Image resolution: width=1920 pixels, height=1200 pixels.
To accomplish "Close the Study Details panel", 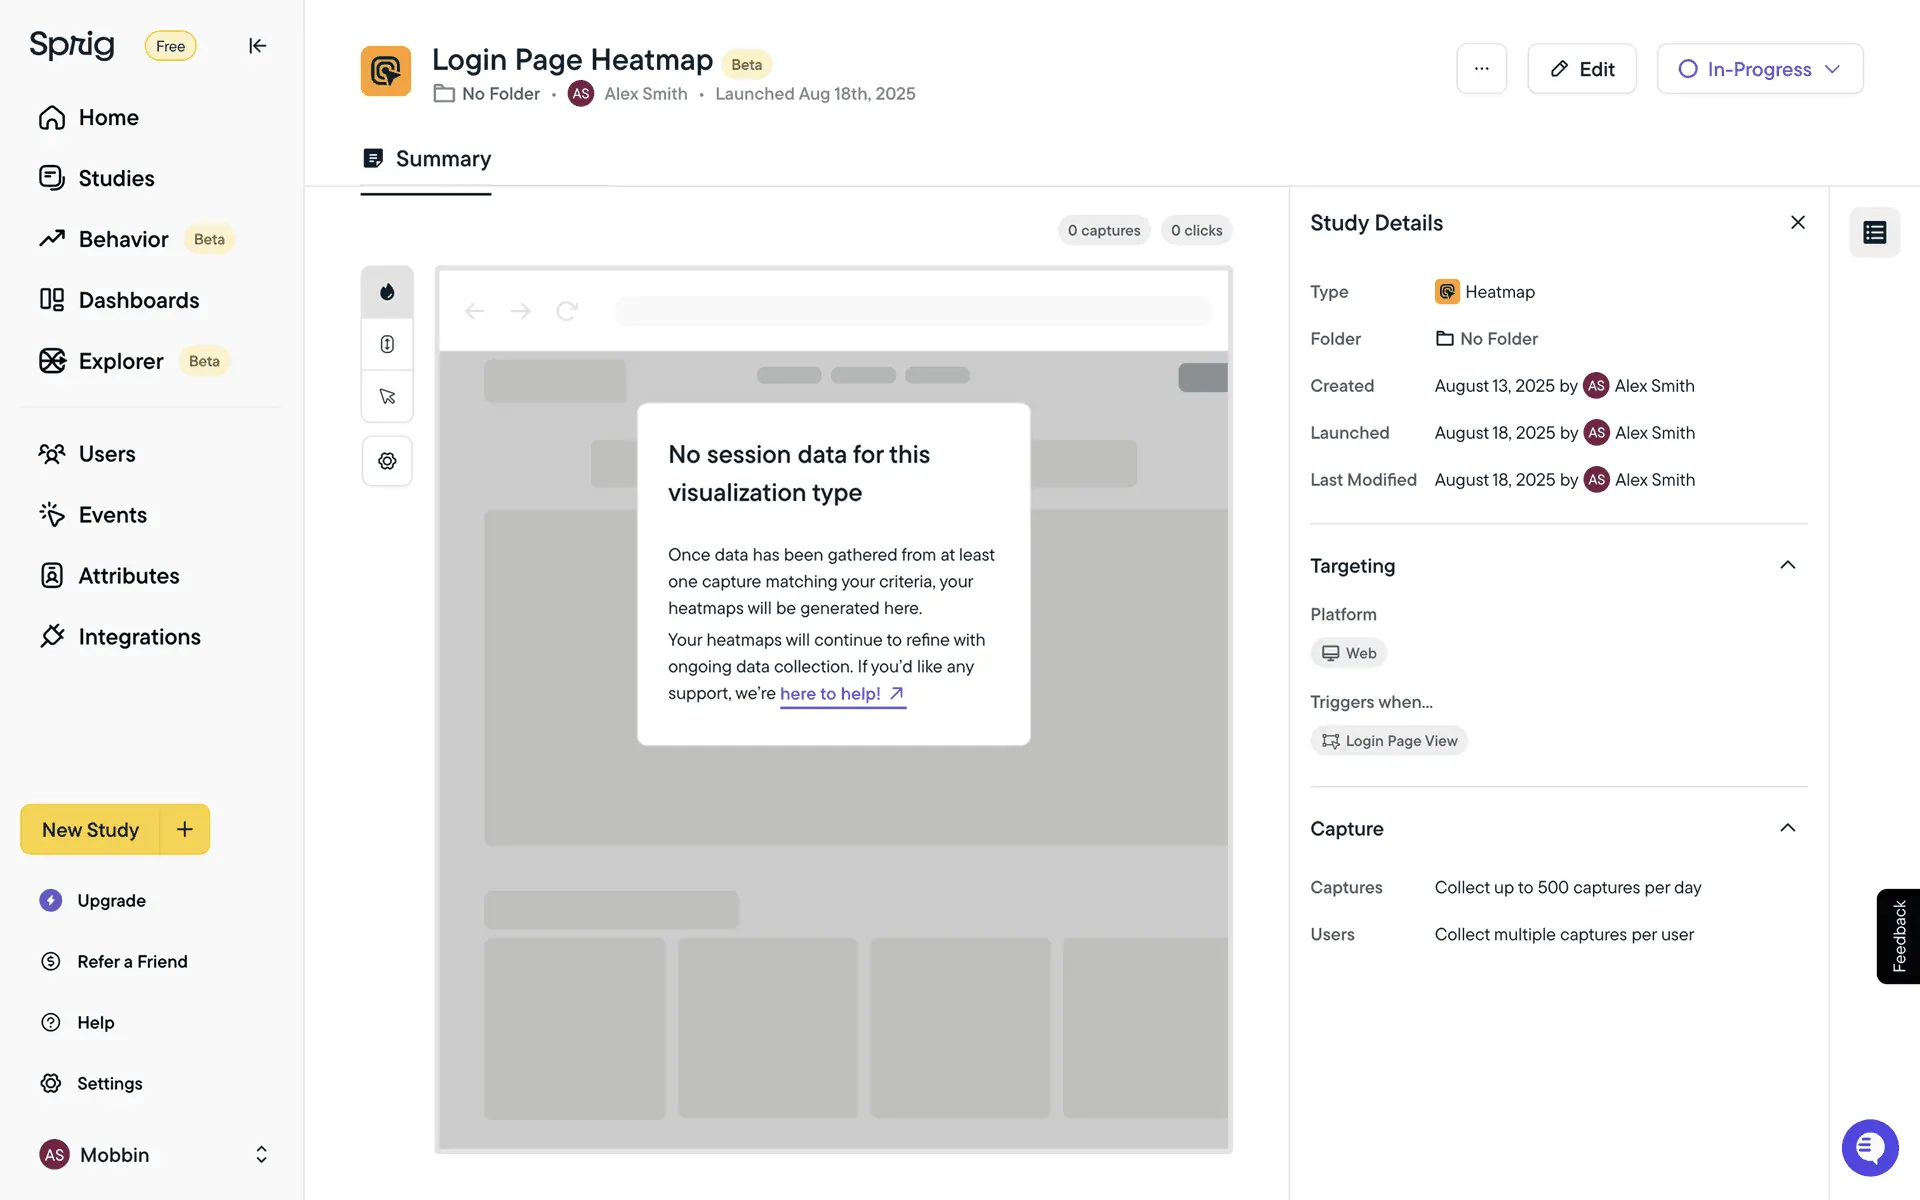I will (x=1797, y=222).
